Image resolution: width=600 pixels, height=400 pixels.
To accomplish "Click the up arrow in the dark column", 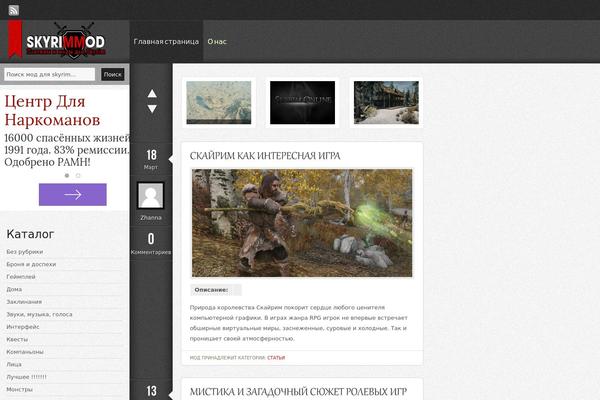I will pyautogui.click(x=152, y=93).
